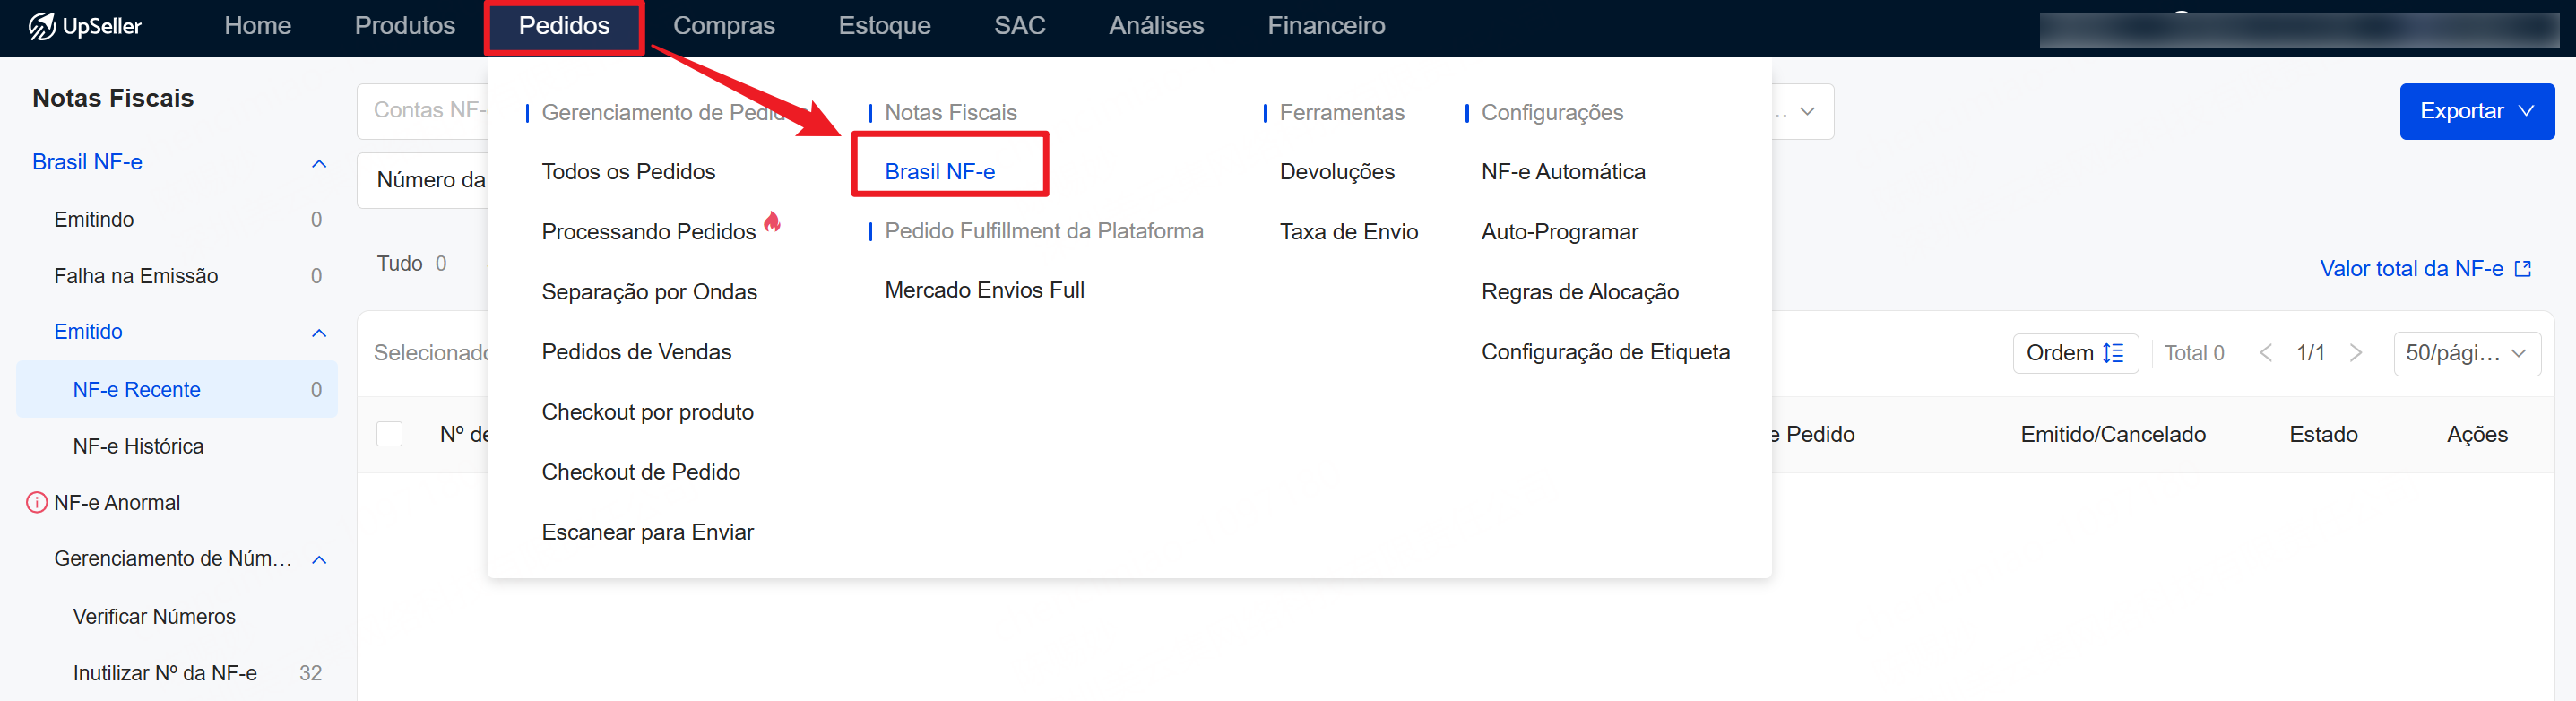Click the Contas NF-e input field

pos(425,110)
